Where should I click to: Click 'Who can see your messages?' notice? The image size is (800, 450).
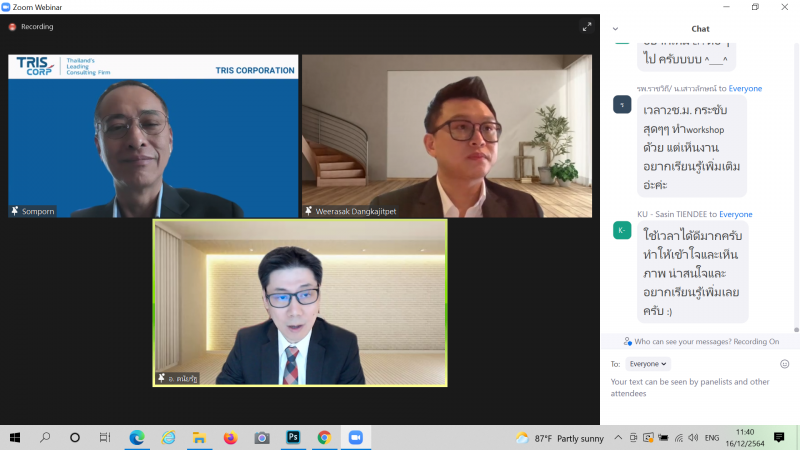pos(701,341)
